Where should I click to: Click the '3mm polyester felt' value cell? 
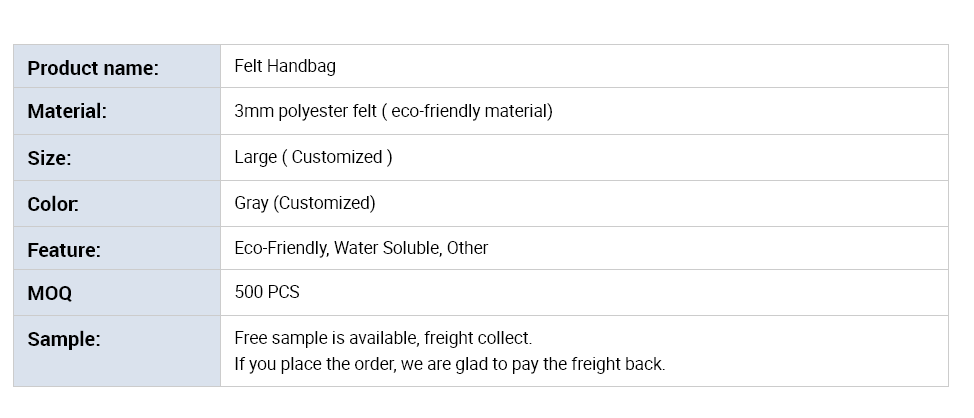pos(584,111)
